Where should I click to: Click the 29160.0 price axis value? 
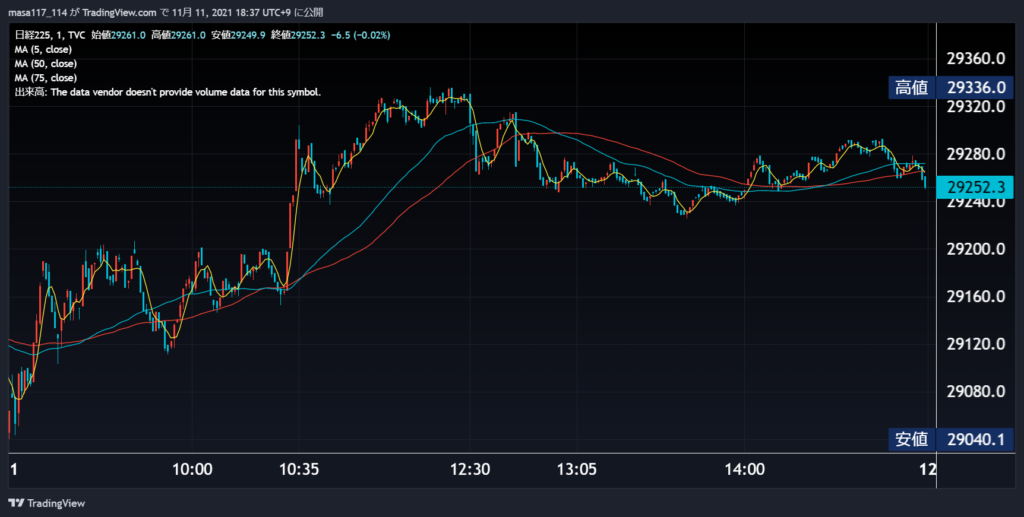coord(976,296)
